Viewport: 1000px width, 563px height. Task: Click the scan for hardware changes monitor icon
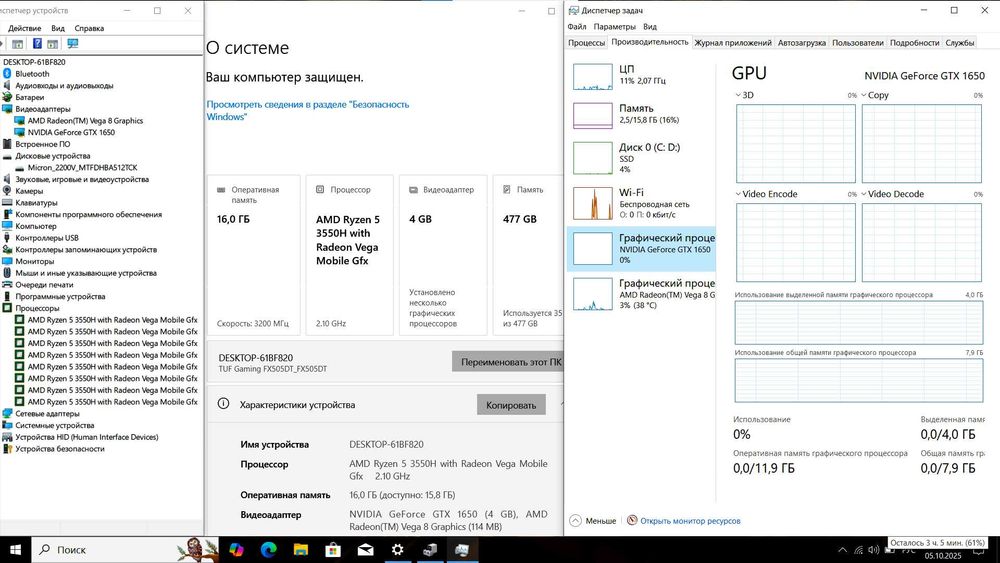point(73,43)
